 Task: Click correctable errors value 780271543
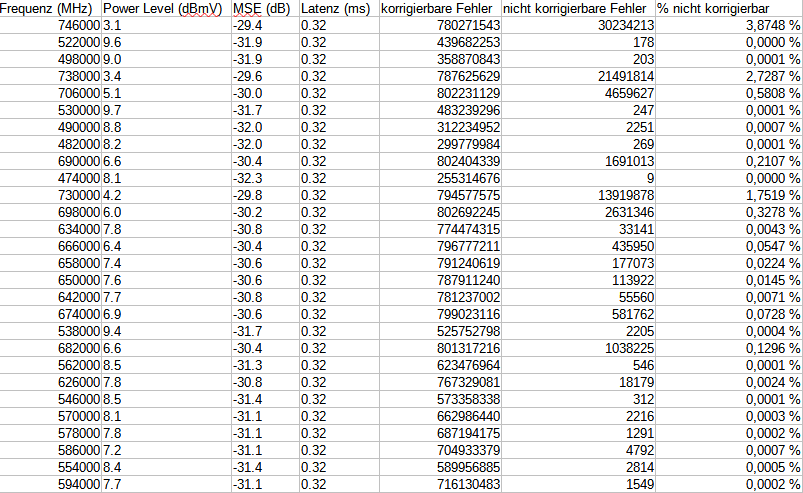tap(440, 26)
